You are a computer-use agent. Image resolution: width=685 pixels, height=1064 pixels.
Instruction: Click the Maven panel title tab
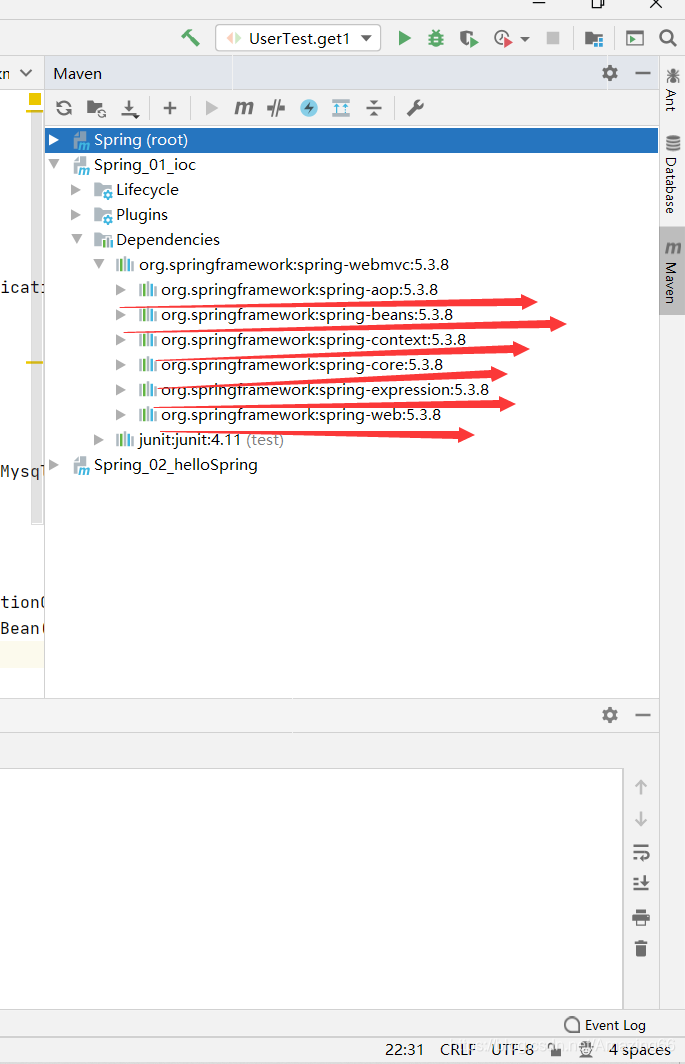pyautogui.click(x=77, y=73)
